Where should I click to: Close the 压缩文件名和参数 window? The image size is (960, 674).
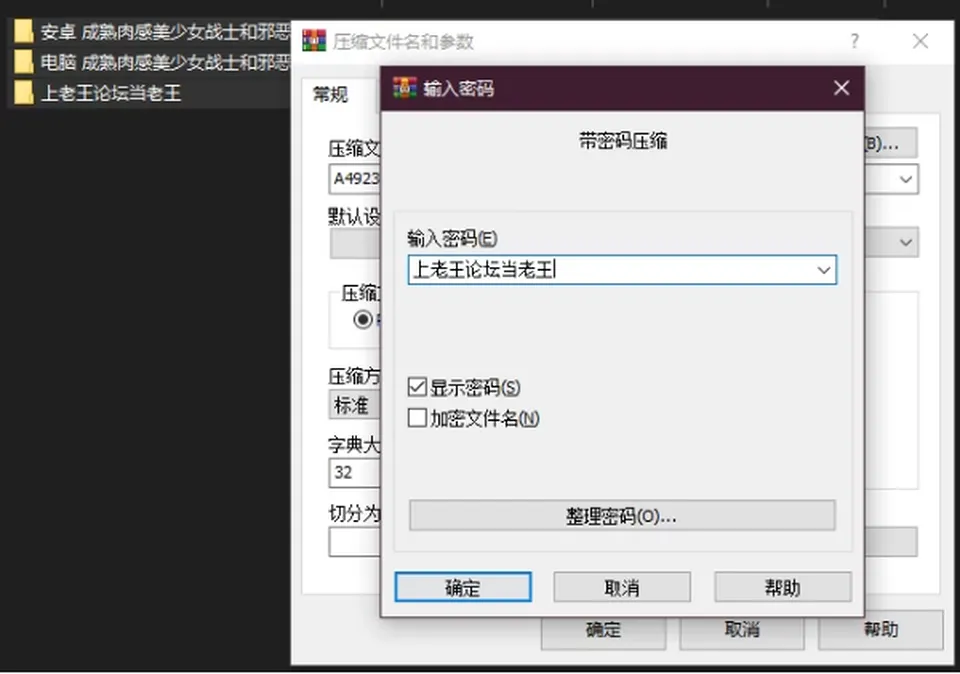tap(920, 41)
